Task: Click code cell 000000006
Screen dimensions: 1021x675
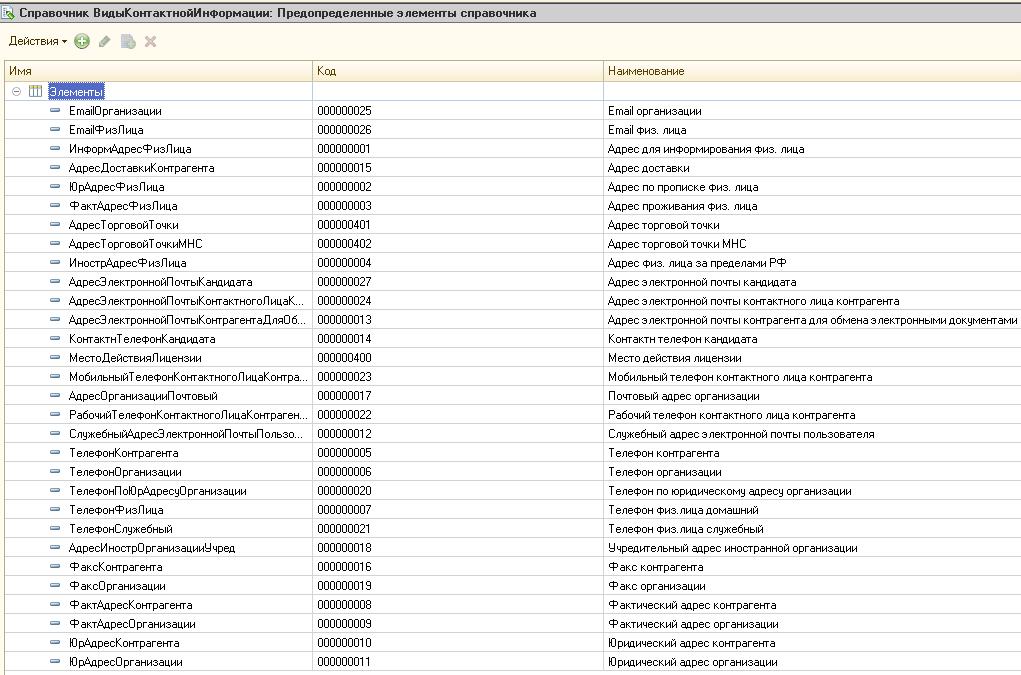Action: click(x=344, y=471)
